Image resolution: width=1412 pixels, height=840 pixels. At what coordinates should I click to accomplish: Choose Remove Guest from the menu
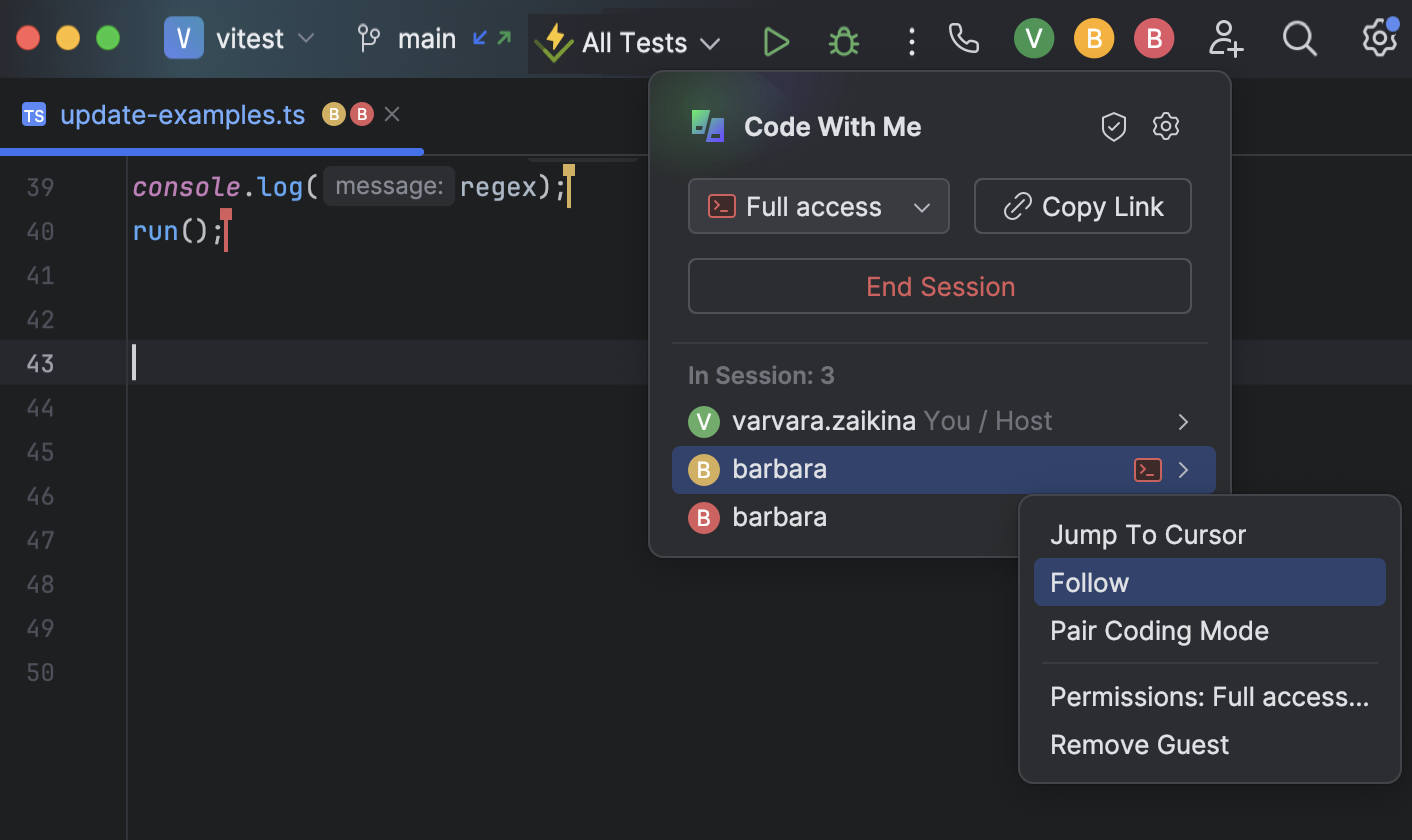(x=1139, y=744)
